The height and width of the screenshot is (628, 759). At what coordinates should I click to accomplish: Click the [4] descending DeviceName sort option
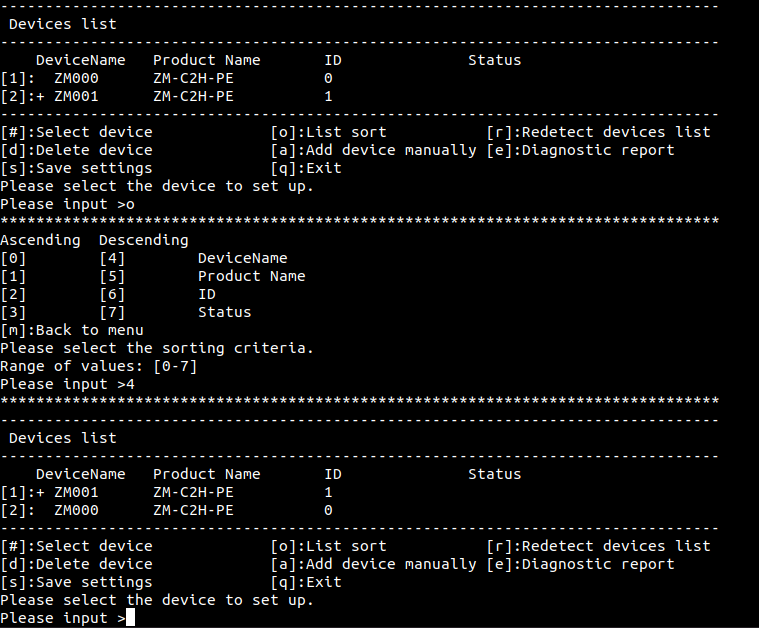pos(112,258)
